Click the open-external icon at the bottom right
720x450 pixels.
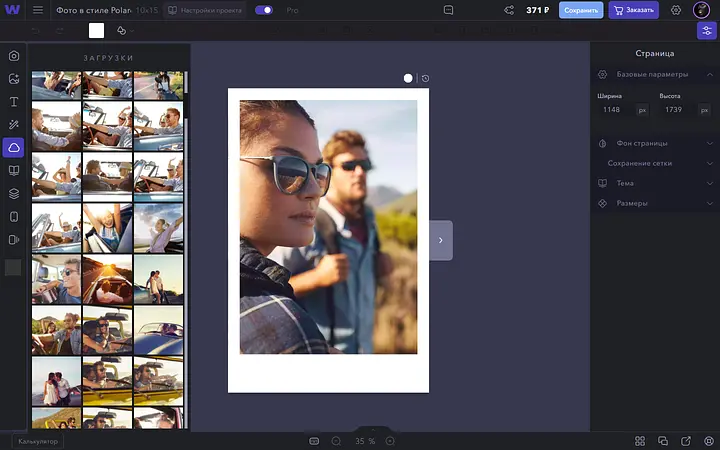click(x=686, y=441)
